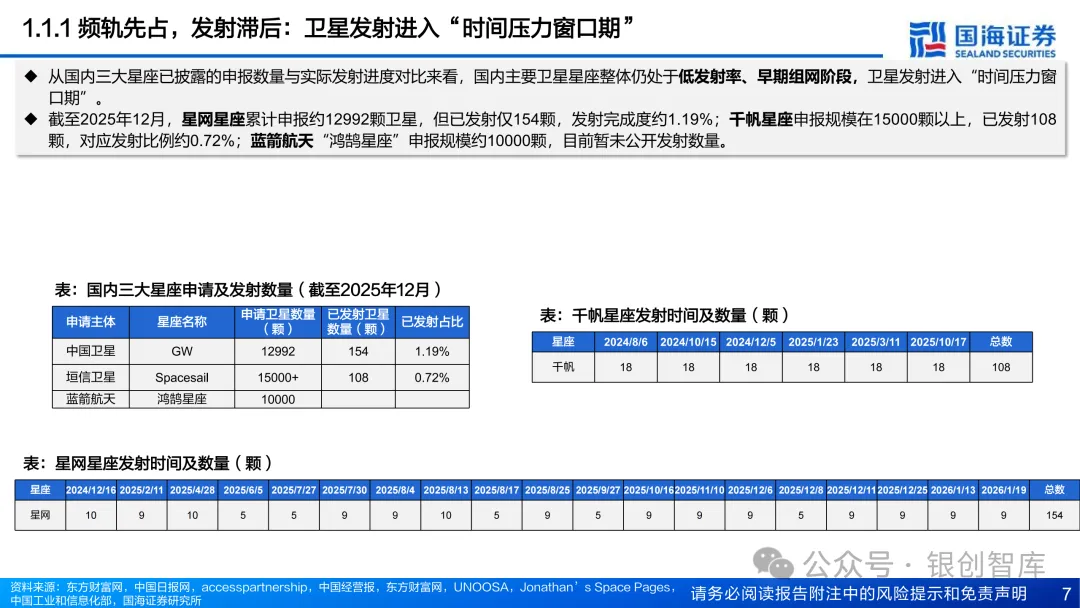Screen dimensions: 1080x608
Task: Select the 9 value under 2026/1/13
Action: pyautogui.click(x=953, y=515)
